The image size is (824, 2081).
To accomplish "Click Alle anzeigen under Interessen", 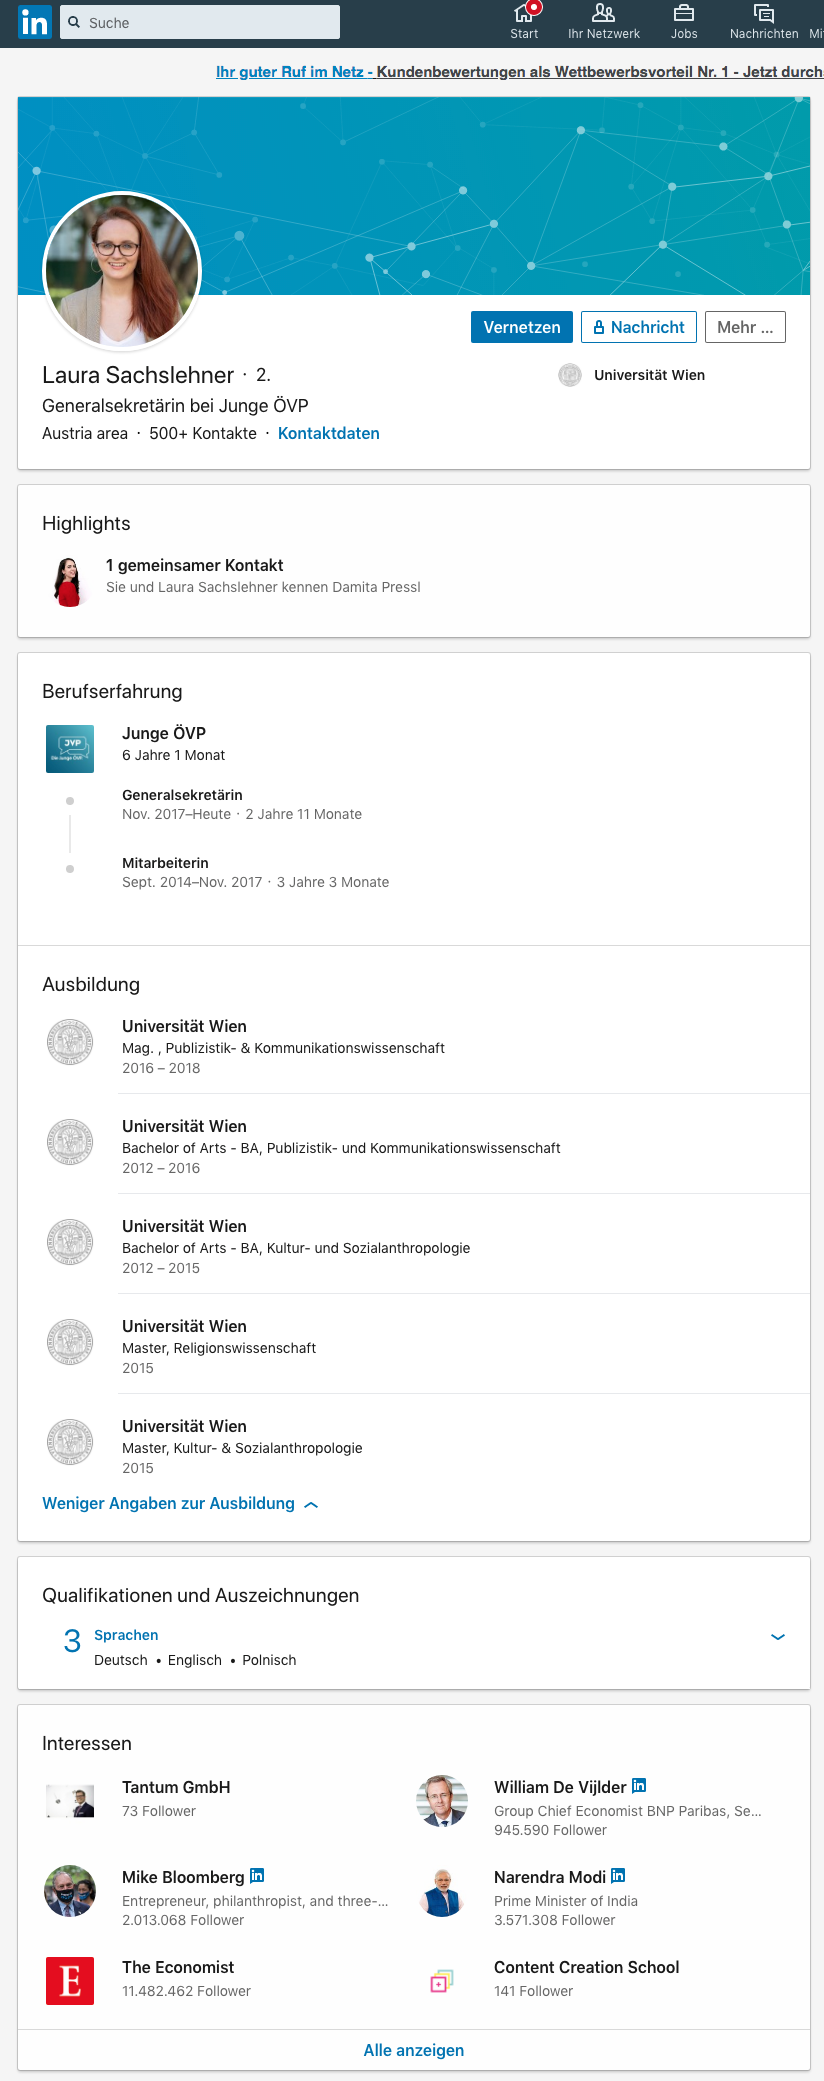I will tap(414, 2050).
